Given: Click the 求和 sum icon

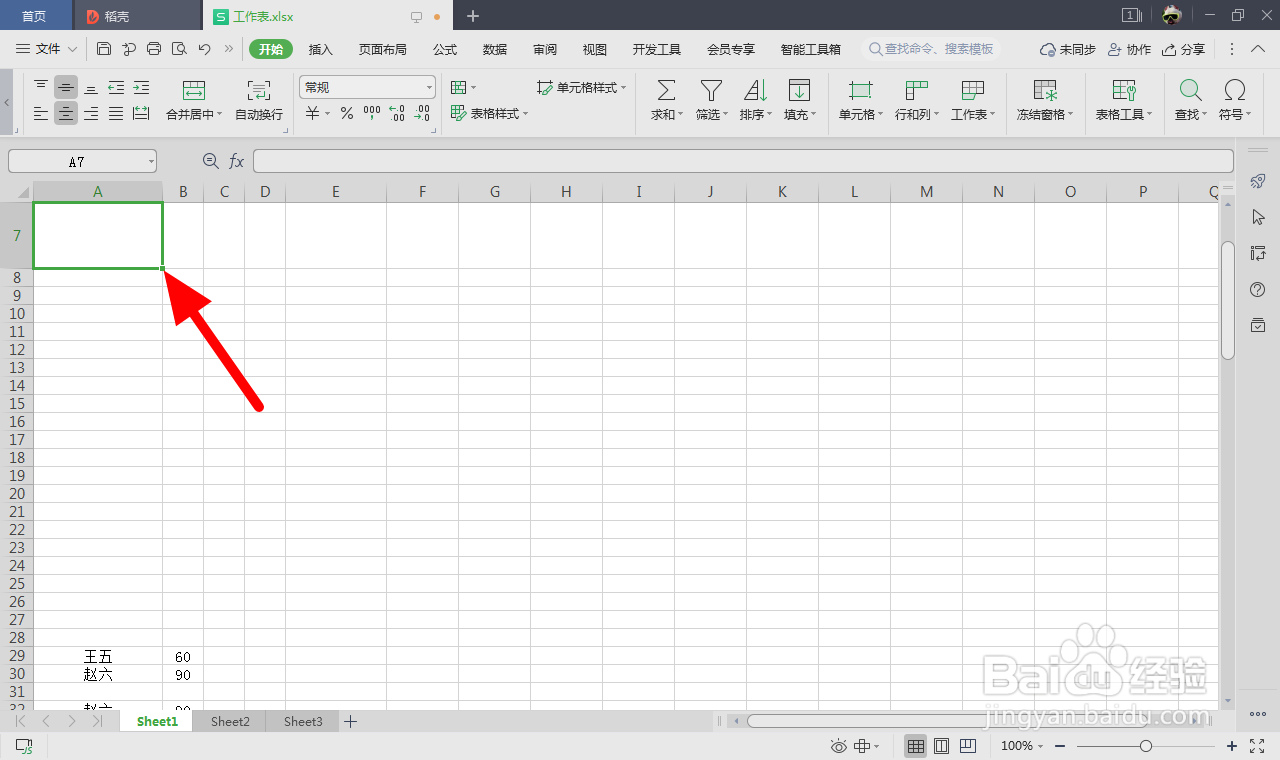Looking at the screenshot, I should [666, 90].
